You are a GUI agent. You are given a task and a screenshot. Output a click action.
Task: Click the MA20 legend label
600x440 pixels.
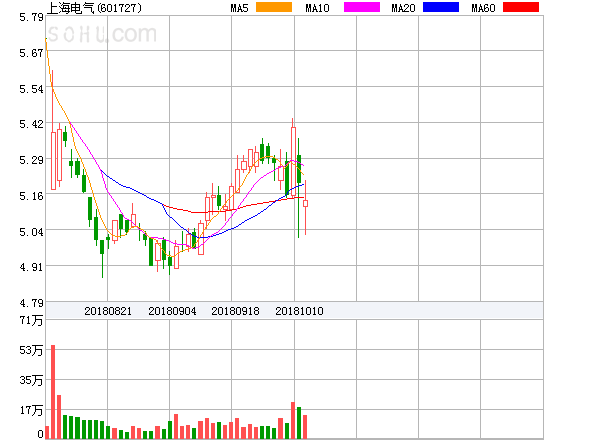pos(403,8)
